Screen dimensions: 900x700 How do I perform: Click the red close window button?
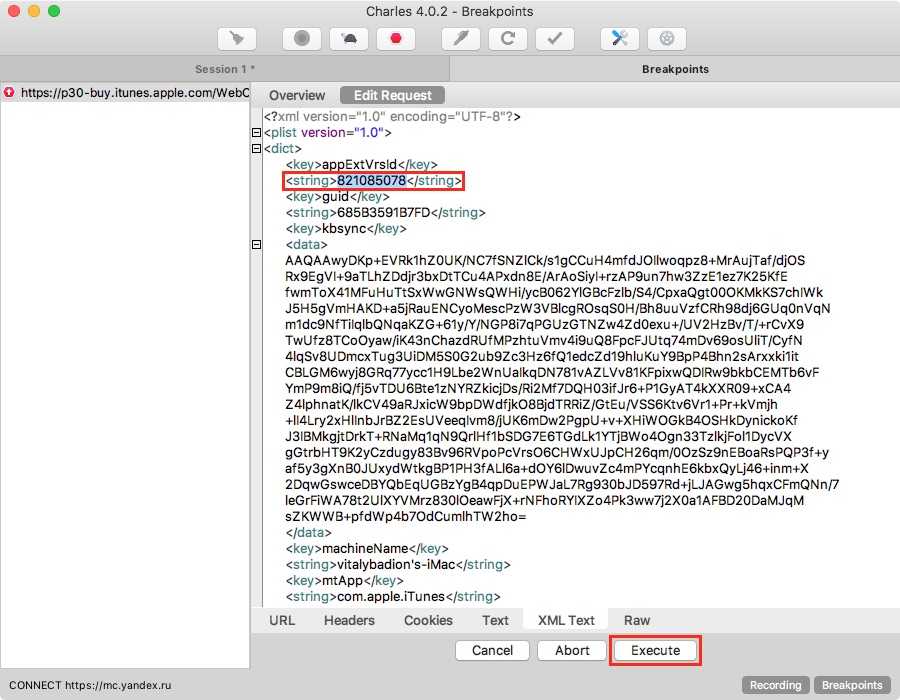pyautogui.click(x=14, y=11)
